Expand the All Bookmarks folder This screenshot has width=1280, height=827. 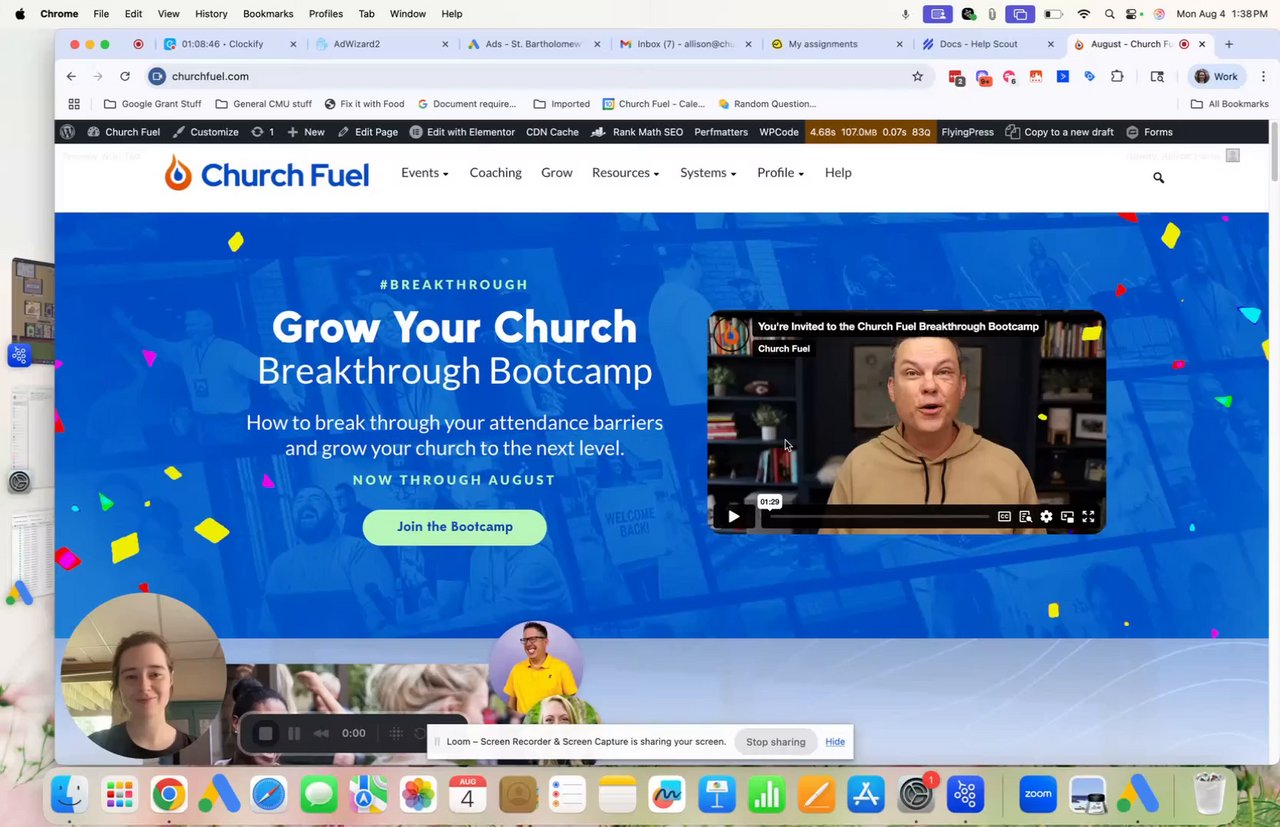[x=1229, y=104]
